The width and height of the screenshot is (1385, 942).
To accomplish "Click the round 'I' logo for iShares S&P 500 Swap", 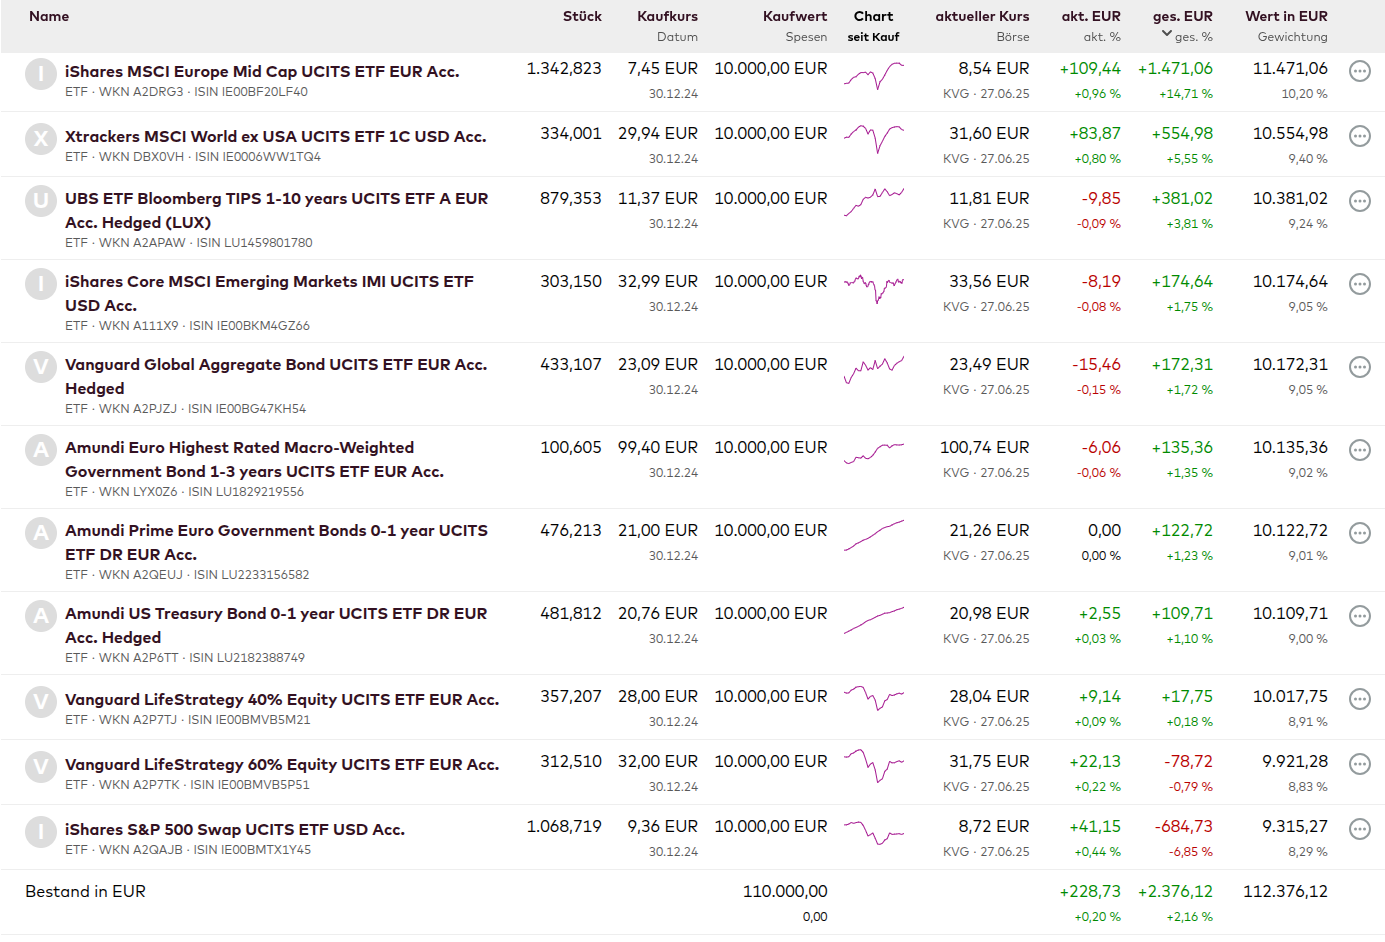I will click(x=41, y=832).
